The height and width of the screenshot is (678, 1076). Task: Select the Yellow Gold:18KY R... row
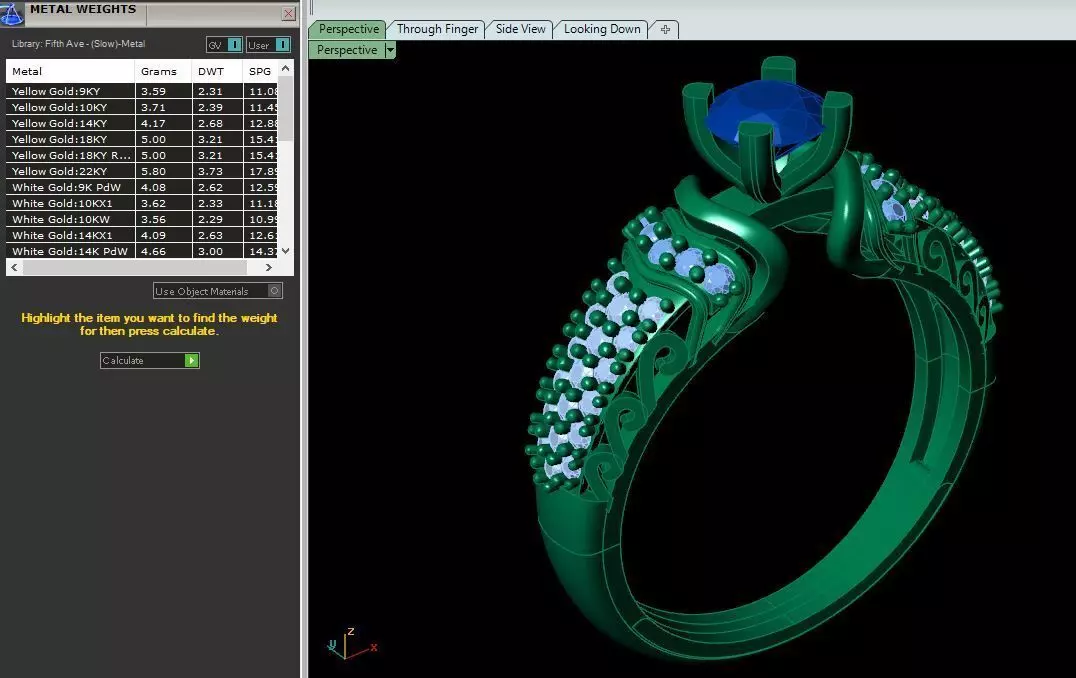(x=142, y=155)
